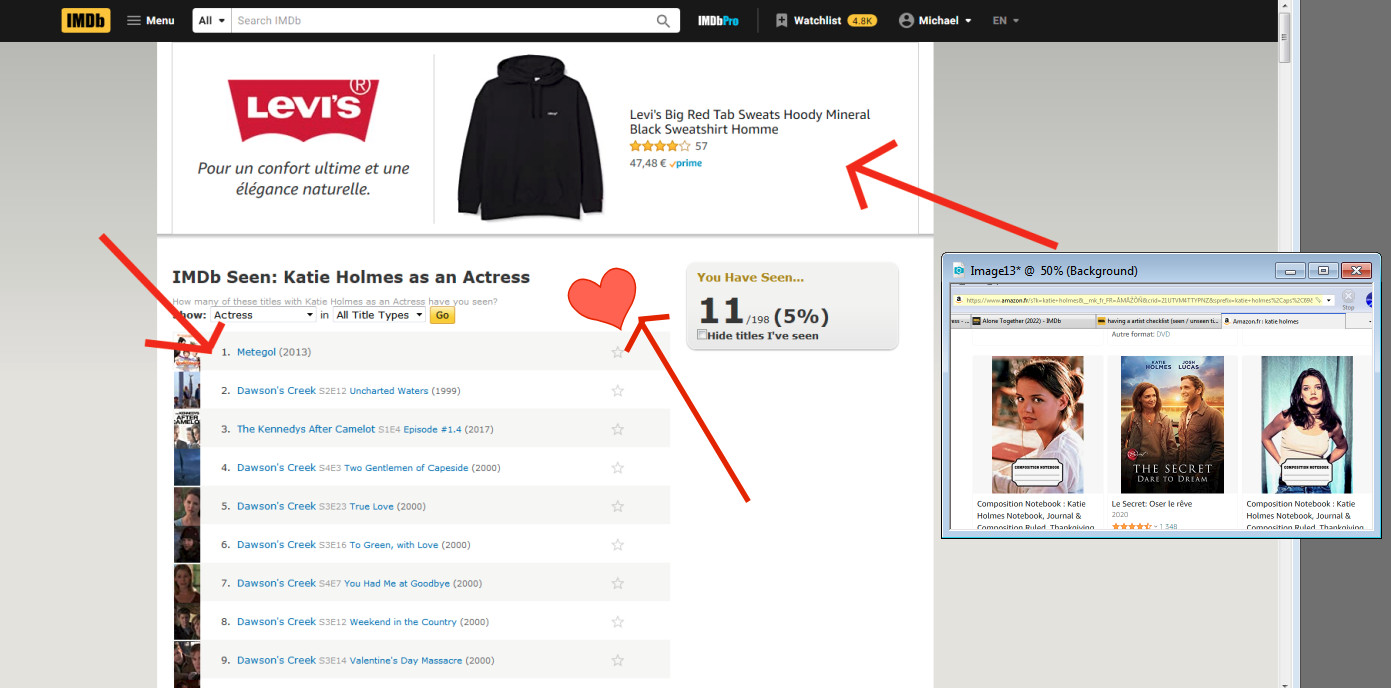Open Weekend in the Country episode link
Screen dimensions: 1391x688
[403, 622]
